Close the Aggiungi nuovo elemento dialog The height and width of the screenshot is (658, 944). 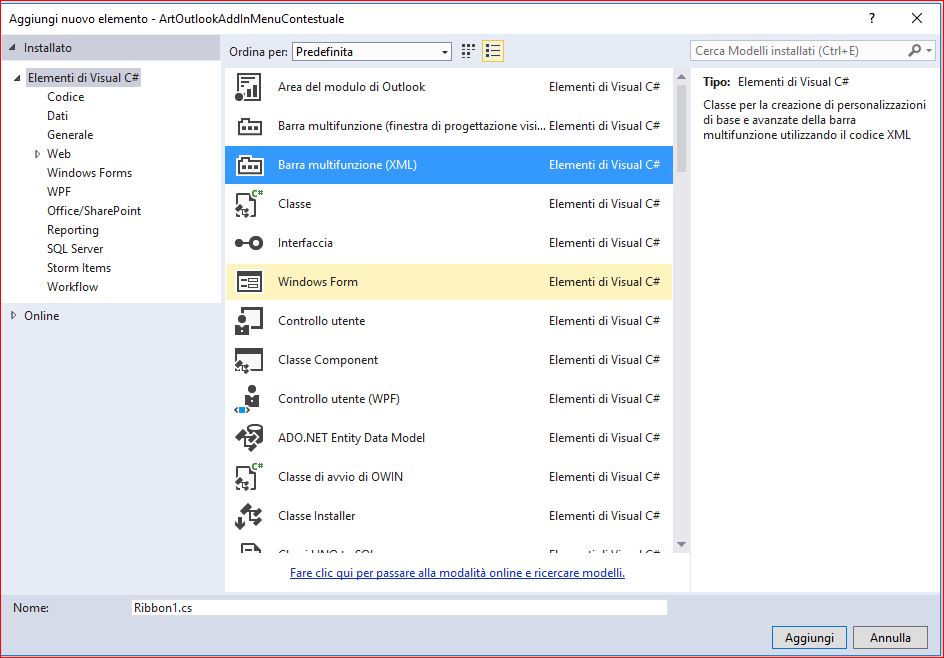(x=916, y=18)
